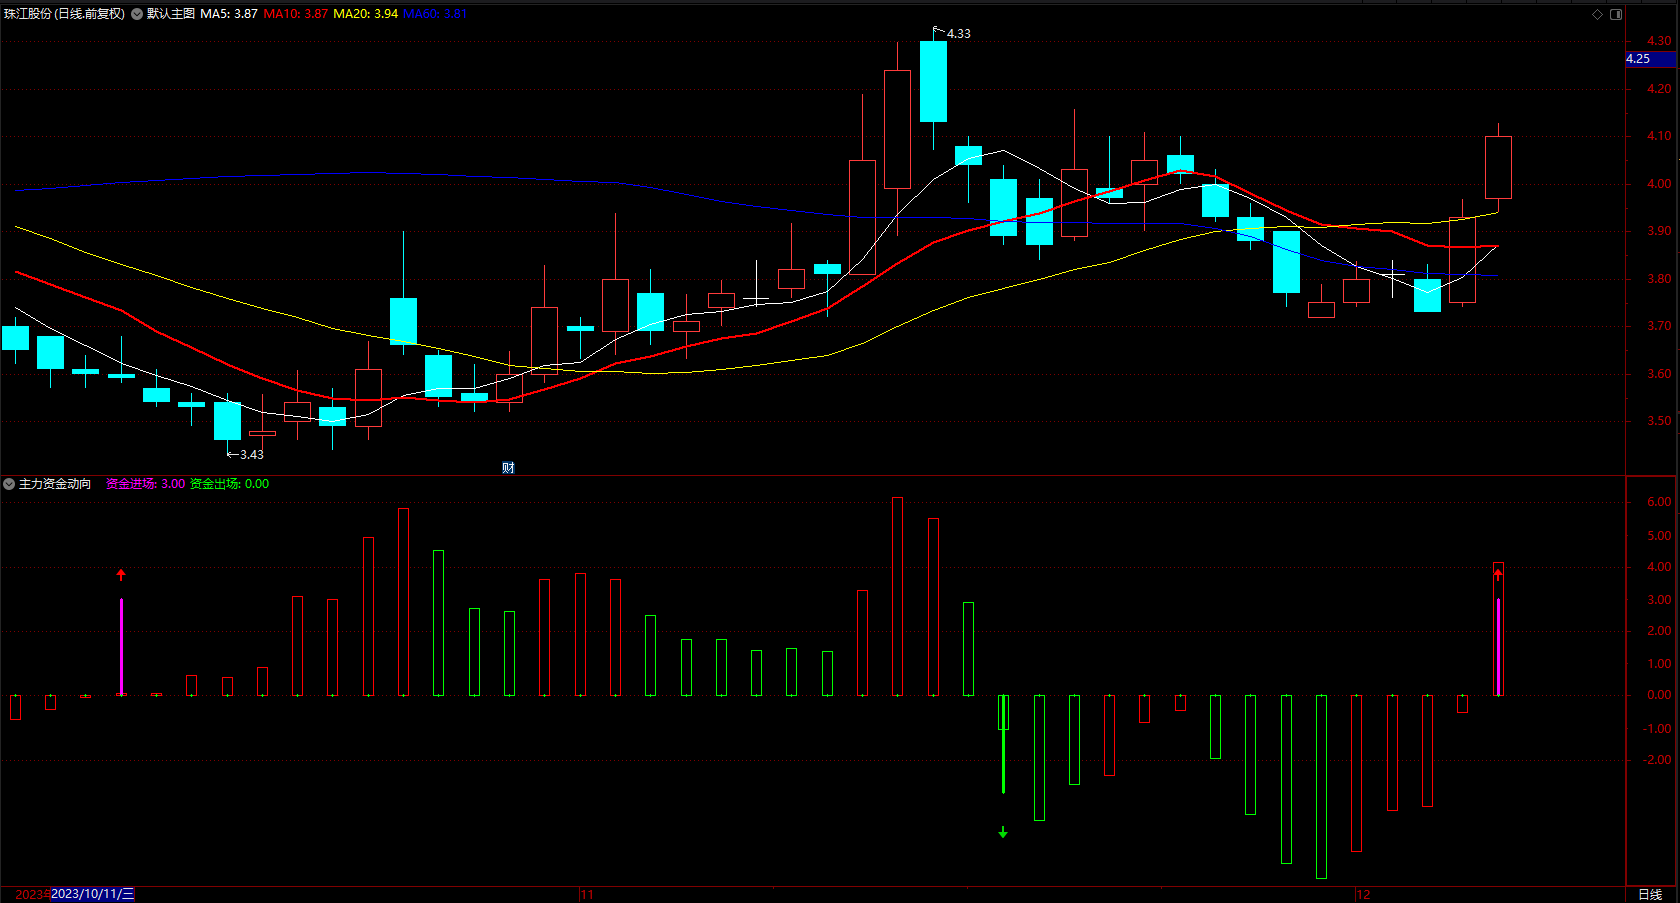
Task: Click the 3.43 low price label
Action: tap(252, 455)
